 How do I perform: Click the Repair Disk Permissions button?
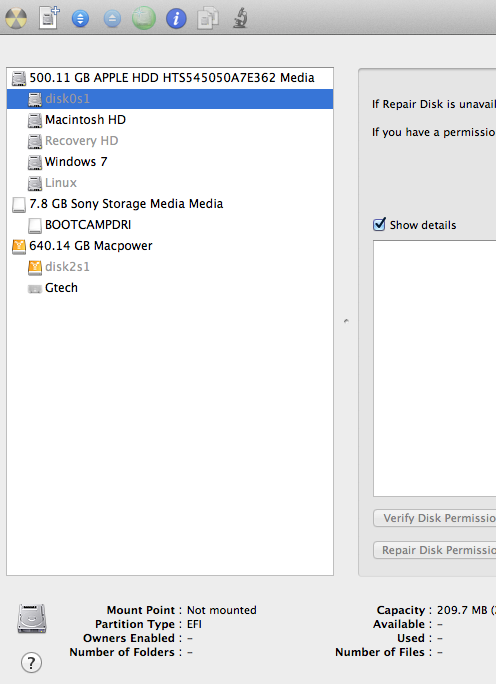pyautogui.click(x=435, y=550)
